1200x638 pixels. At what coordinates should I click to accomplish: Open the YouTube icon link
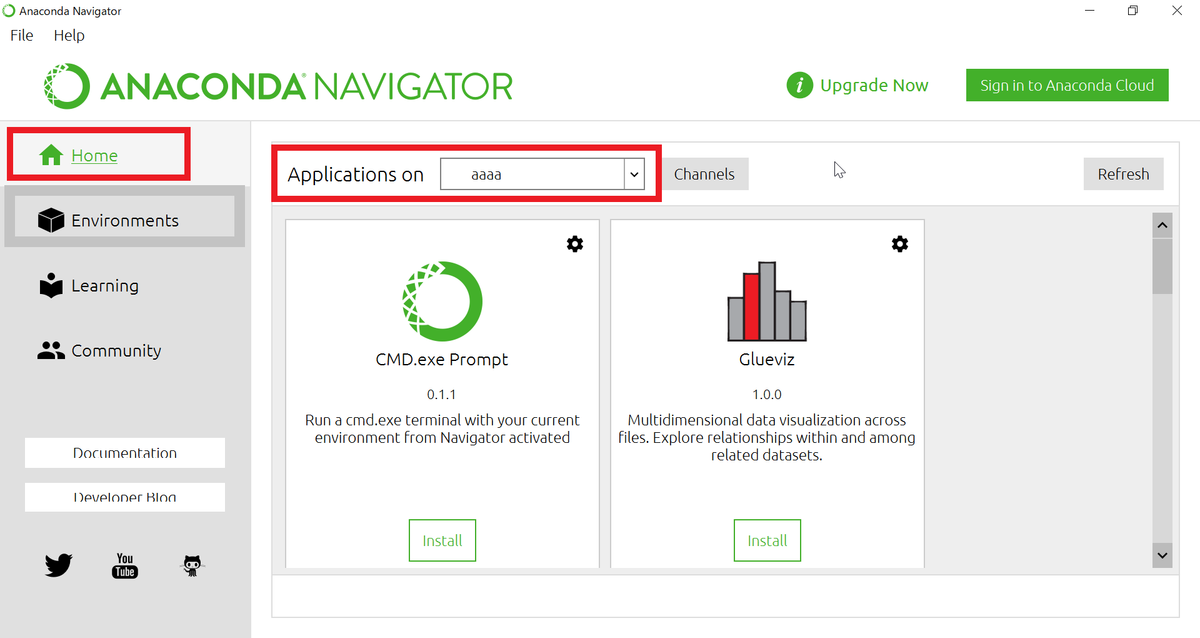125,566
